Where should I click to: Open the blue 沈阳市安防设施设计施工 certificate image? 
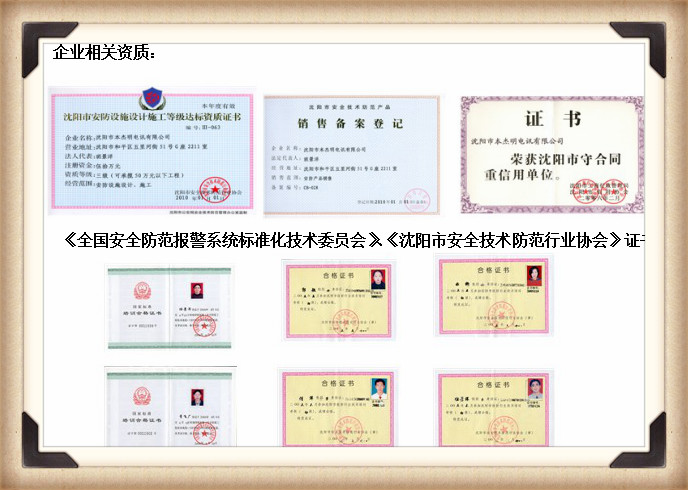[x=152, y=150]
